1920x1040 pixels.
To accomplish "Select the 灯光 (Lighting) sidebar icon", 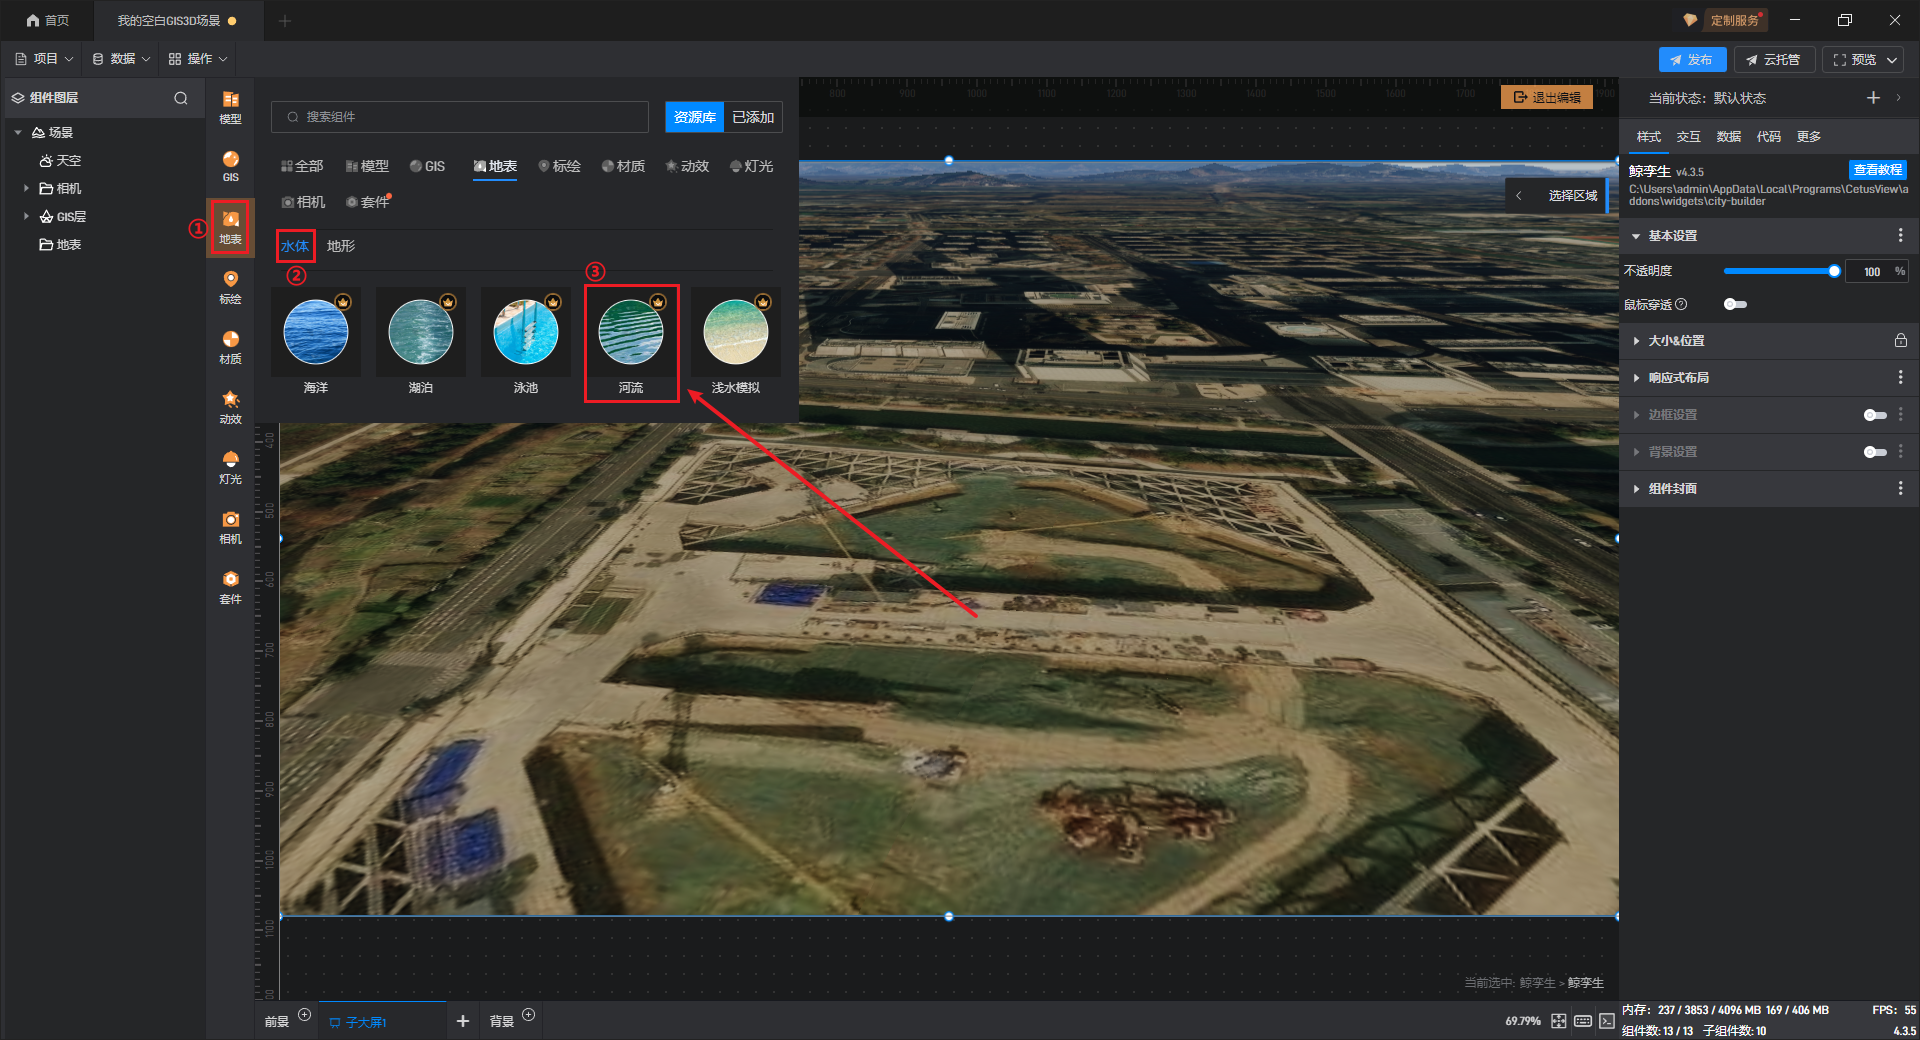I will tap(230, 466).
